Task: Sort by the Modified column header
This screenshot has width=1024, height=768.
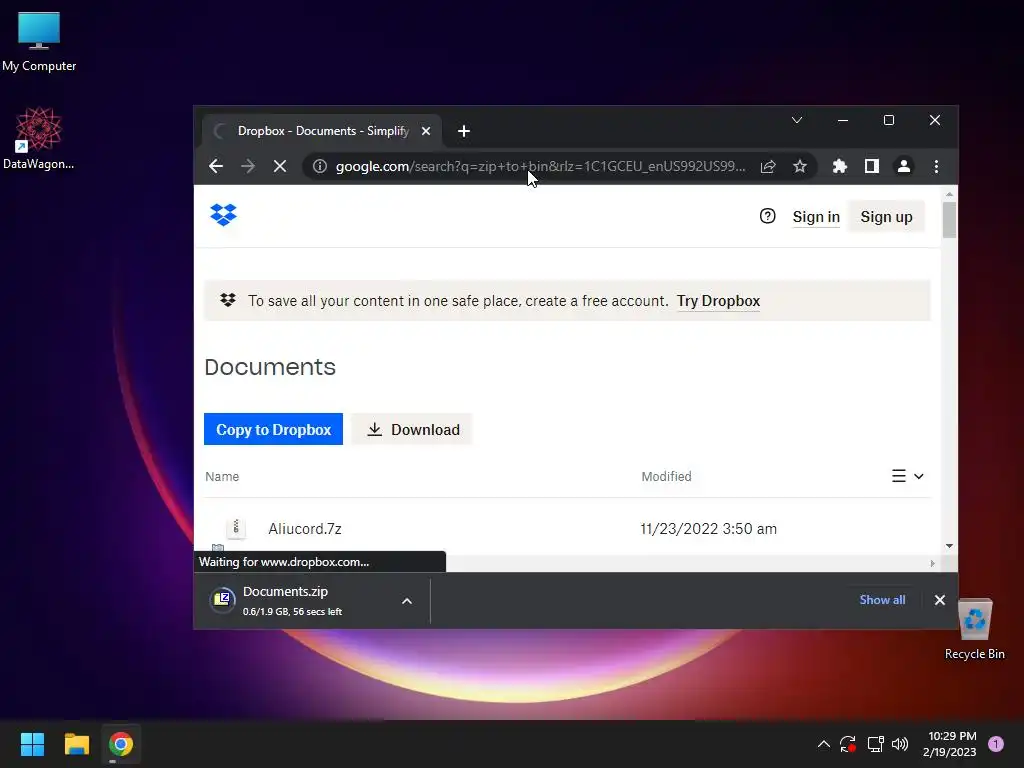Action: pos(666,477)
